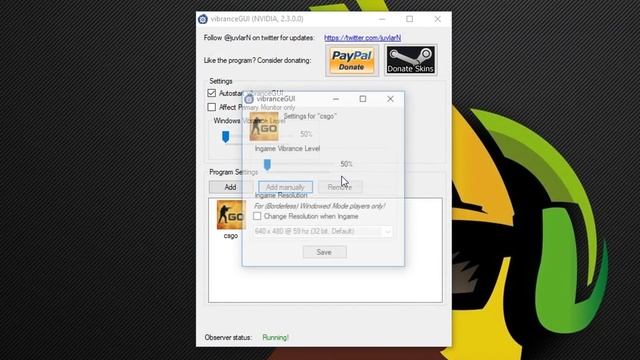The height and width of the screenshot is (360, 640).
Task: Maximize the csgo settings dialog
Action: tap(362, 99)
